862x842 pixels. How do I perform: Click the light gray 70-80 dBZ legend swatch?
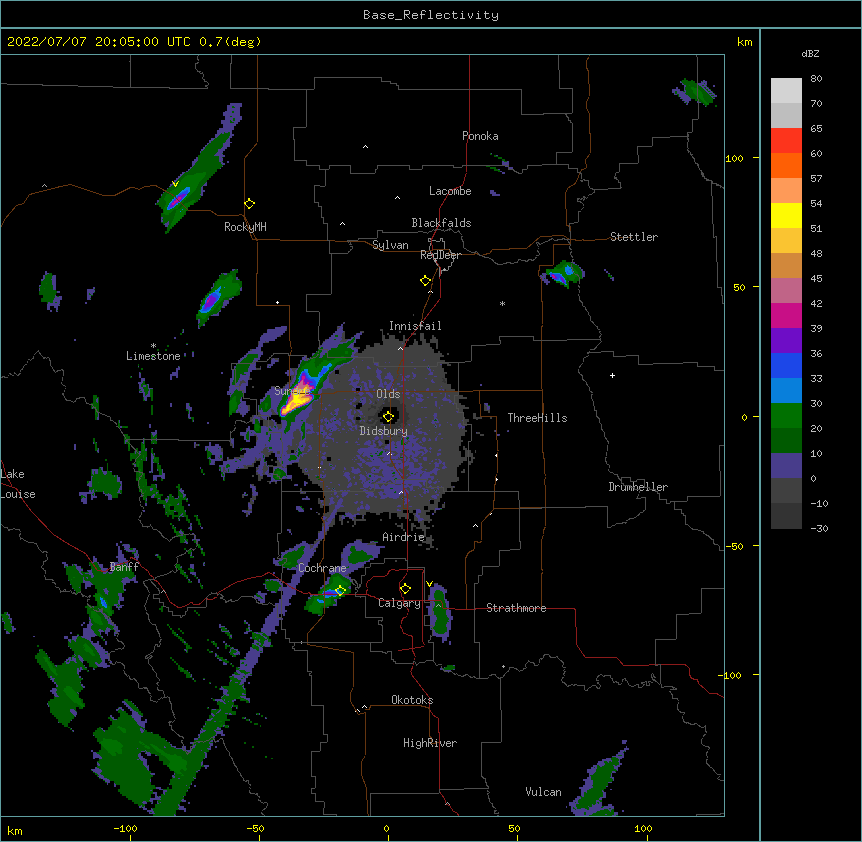pyautogui.click(x=786, y=91)
